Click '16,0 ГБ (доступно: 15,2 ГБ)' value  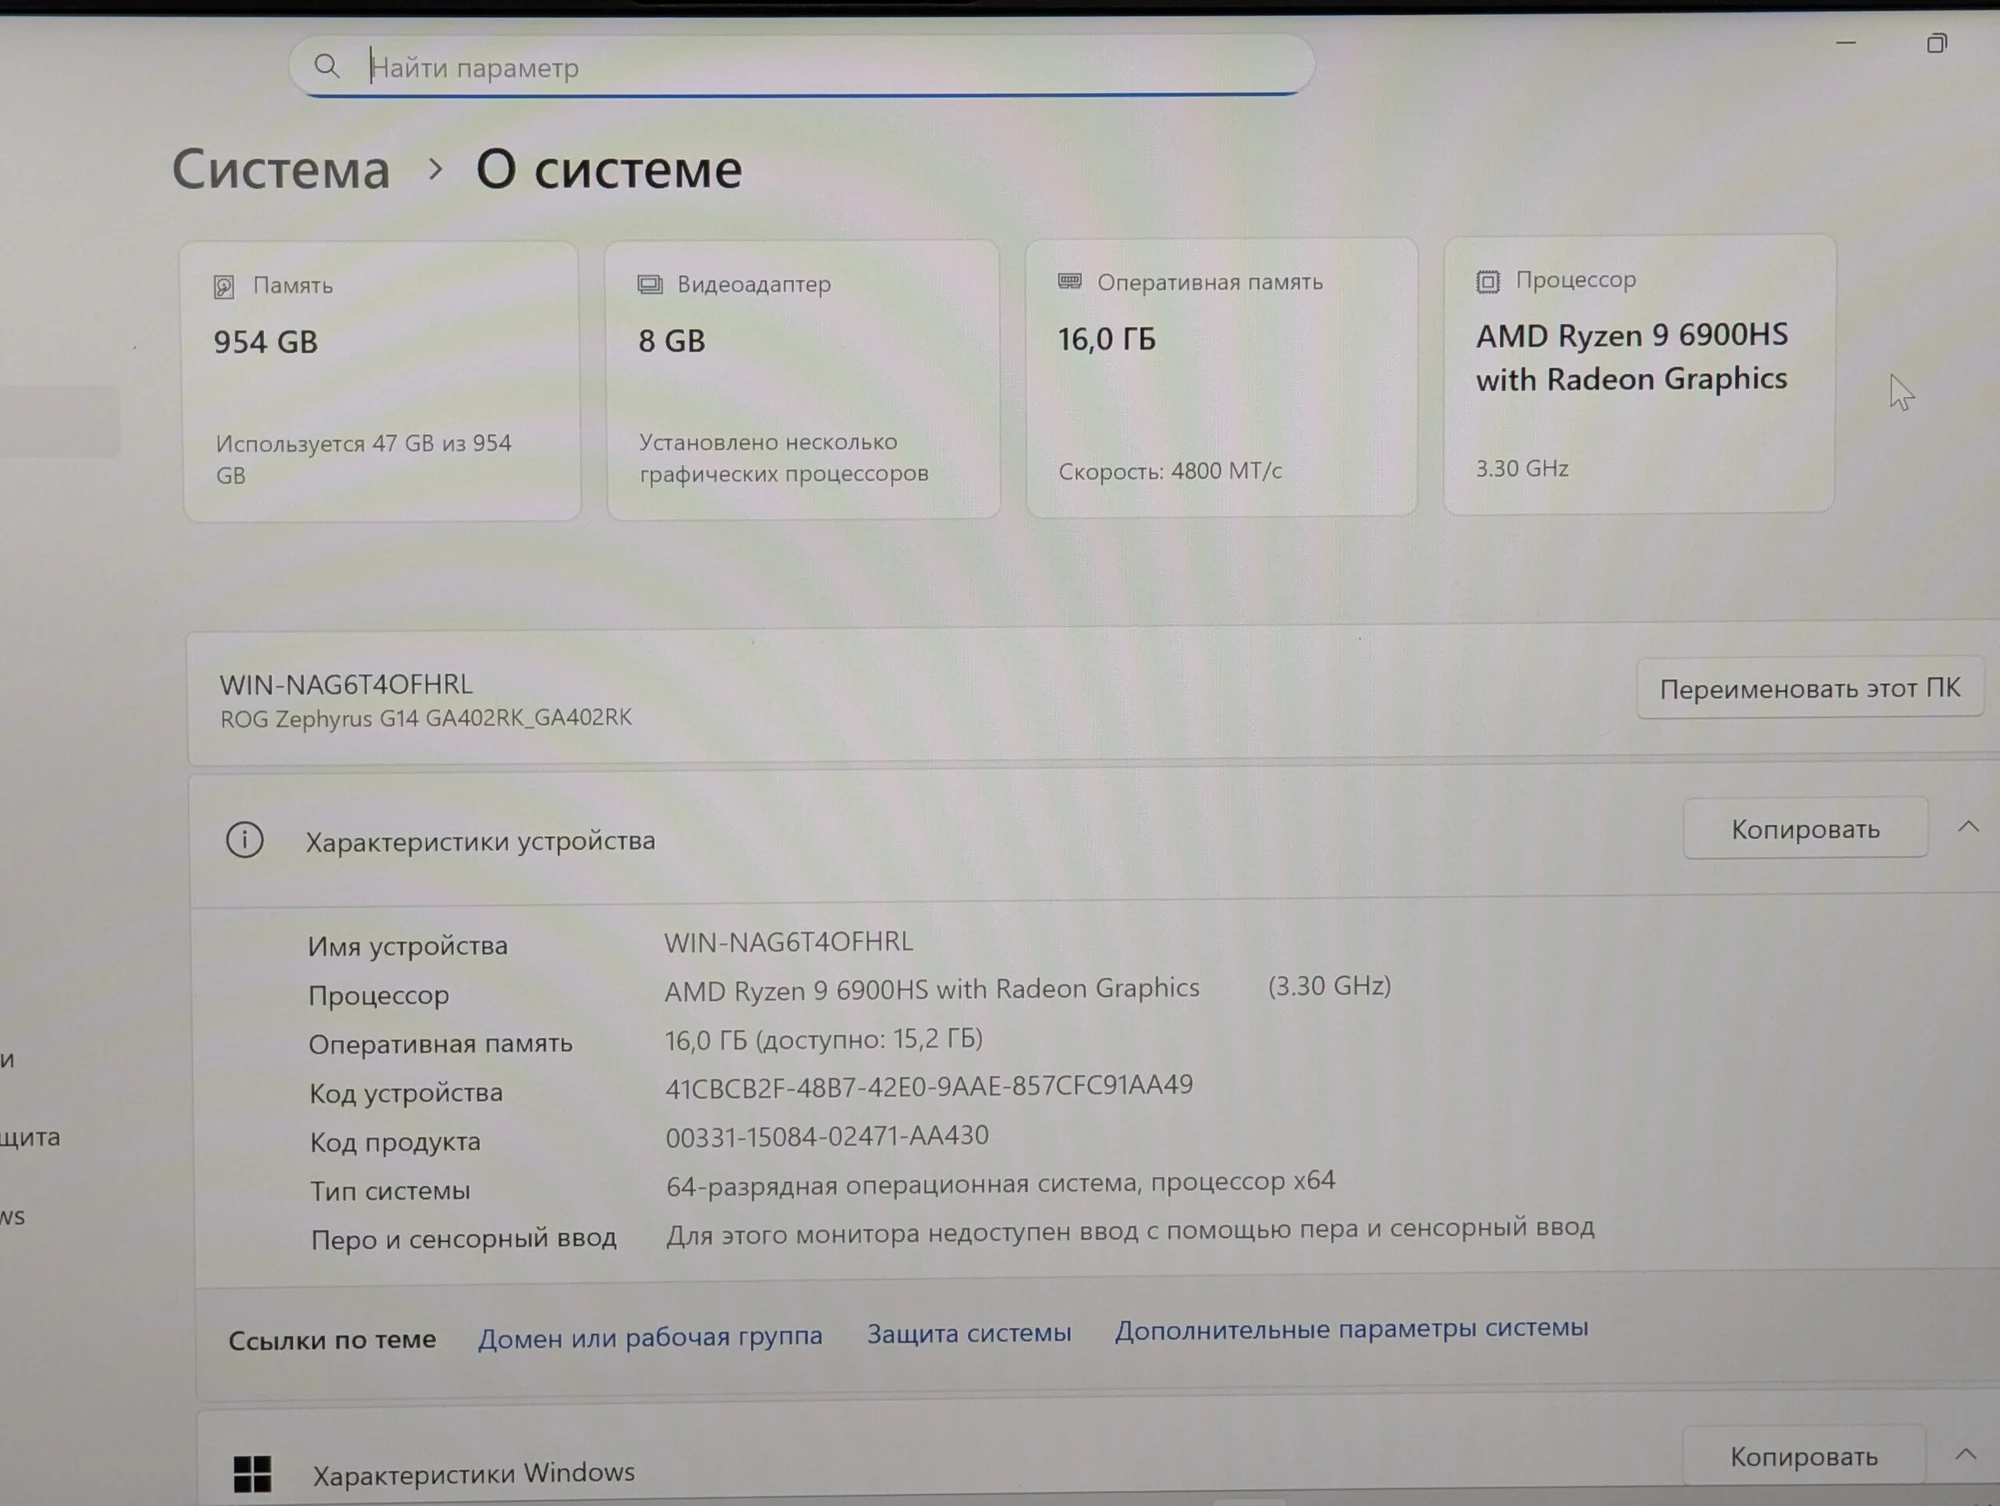click(x=824, y=1039)
